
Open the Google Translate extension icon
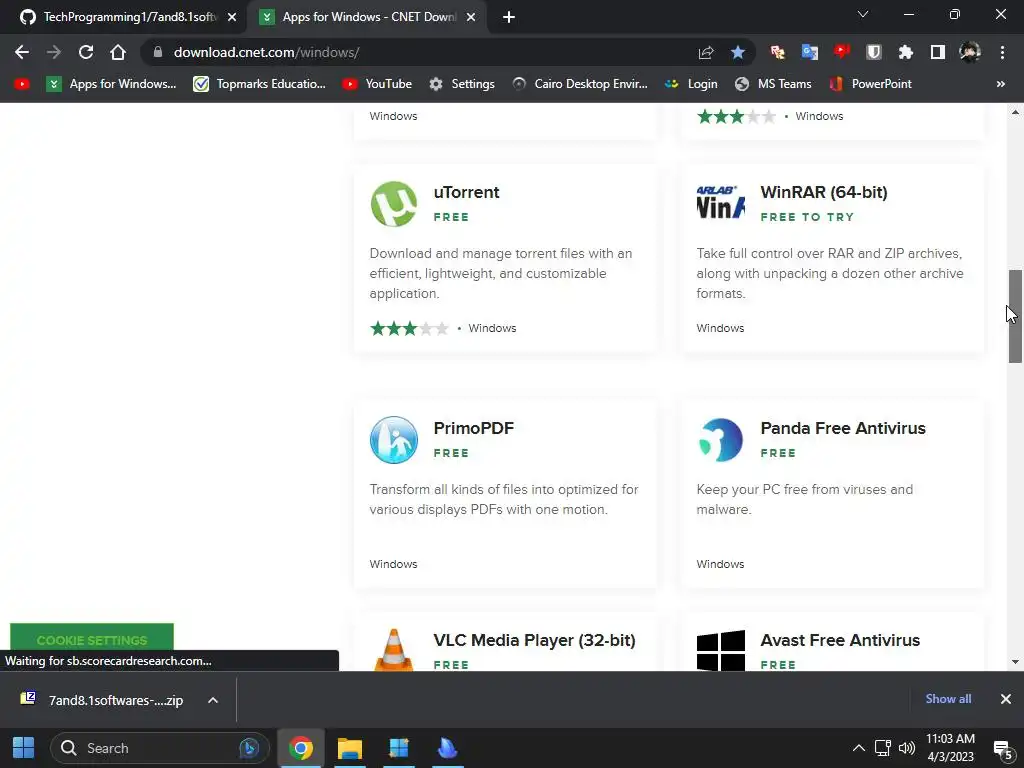810,52
